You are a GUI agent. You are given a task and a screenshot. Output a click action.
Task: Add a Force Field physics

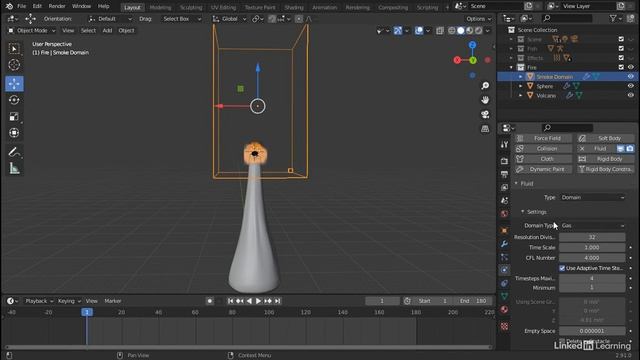pos(543,138)
